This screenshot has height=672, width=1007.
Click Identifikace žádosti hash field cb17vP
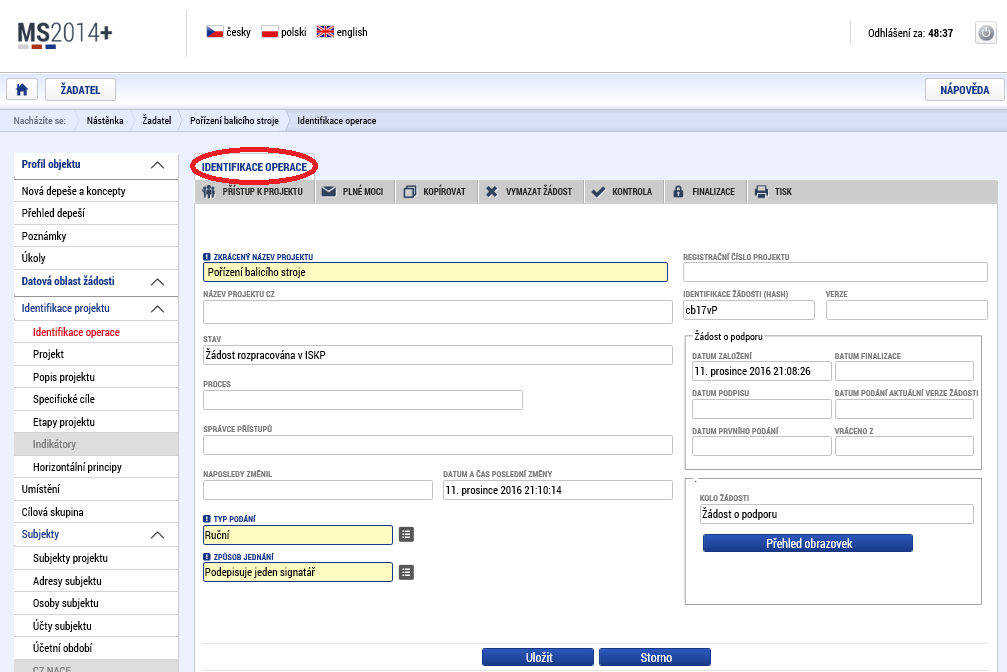749,310
